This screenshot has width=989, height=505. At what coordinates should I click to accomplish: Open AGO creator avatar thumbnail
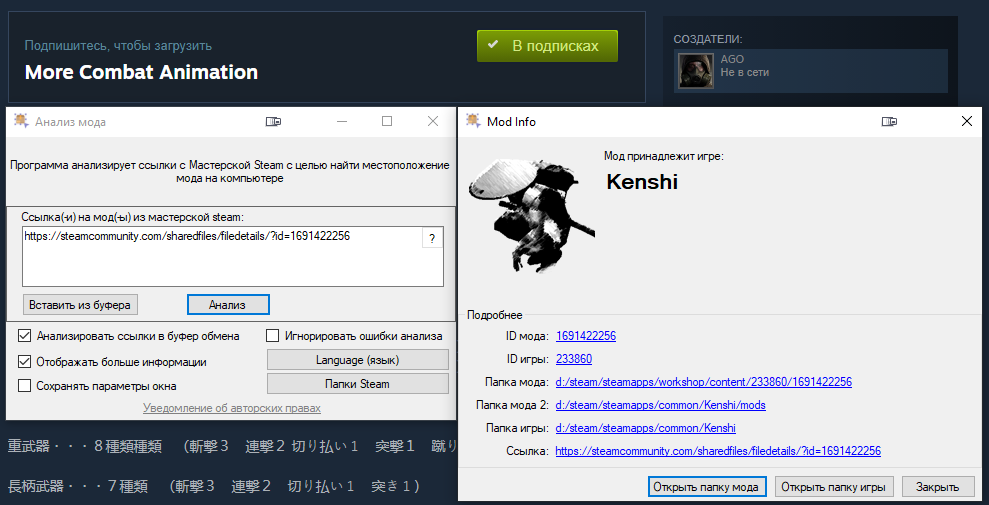(x=697, y=71)
